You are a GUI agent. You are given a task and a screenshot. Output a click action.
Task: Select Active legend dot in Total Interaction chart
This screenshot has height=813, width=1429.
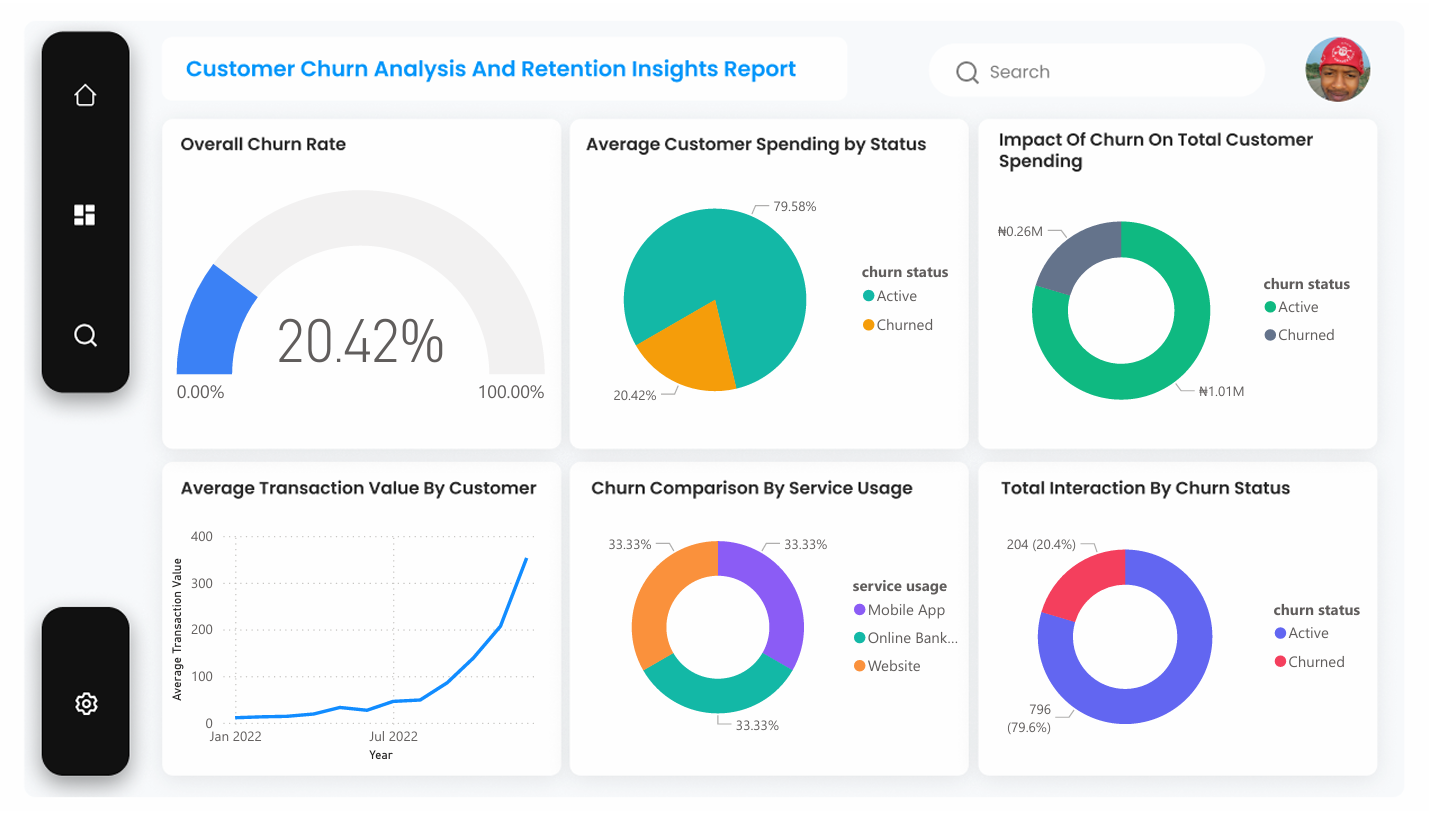[x=1280, y=633]
